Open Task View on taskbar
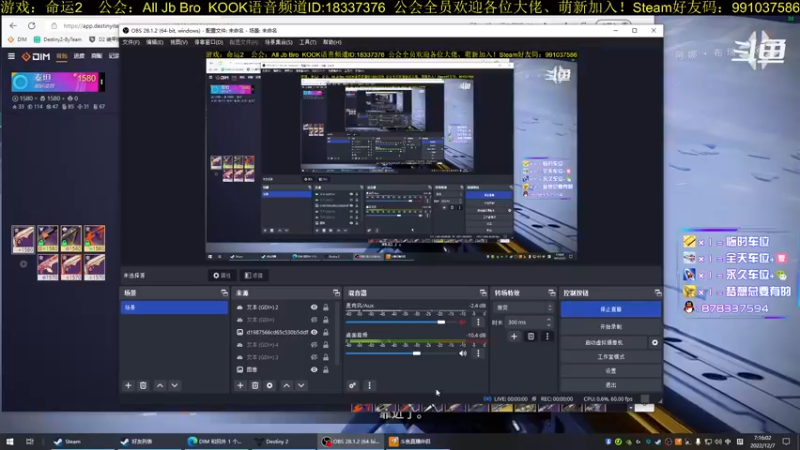The width and height of the screenshot is (800, 450). point(30,441)
